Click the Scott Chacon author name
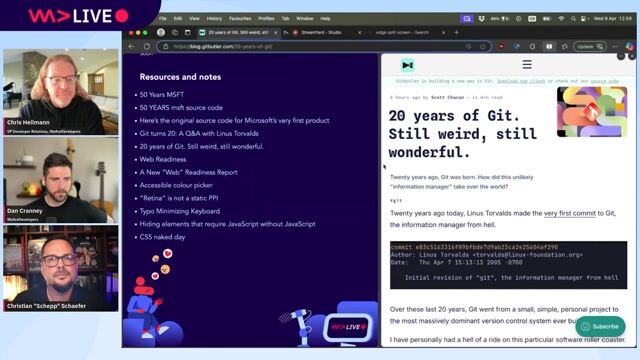 tap(447, 98)
